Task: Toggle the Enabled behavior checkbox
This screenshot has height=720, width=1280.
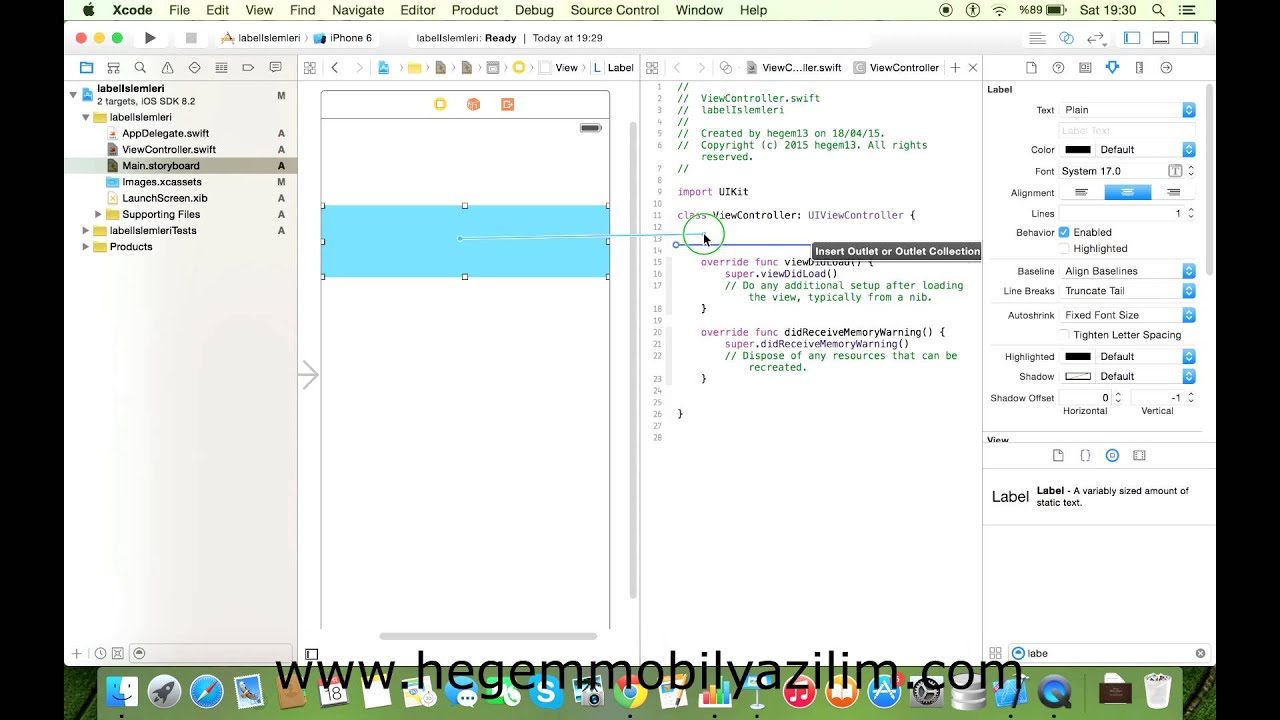Action: click(1064, 232)
